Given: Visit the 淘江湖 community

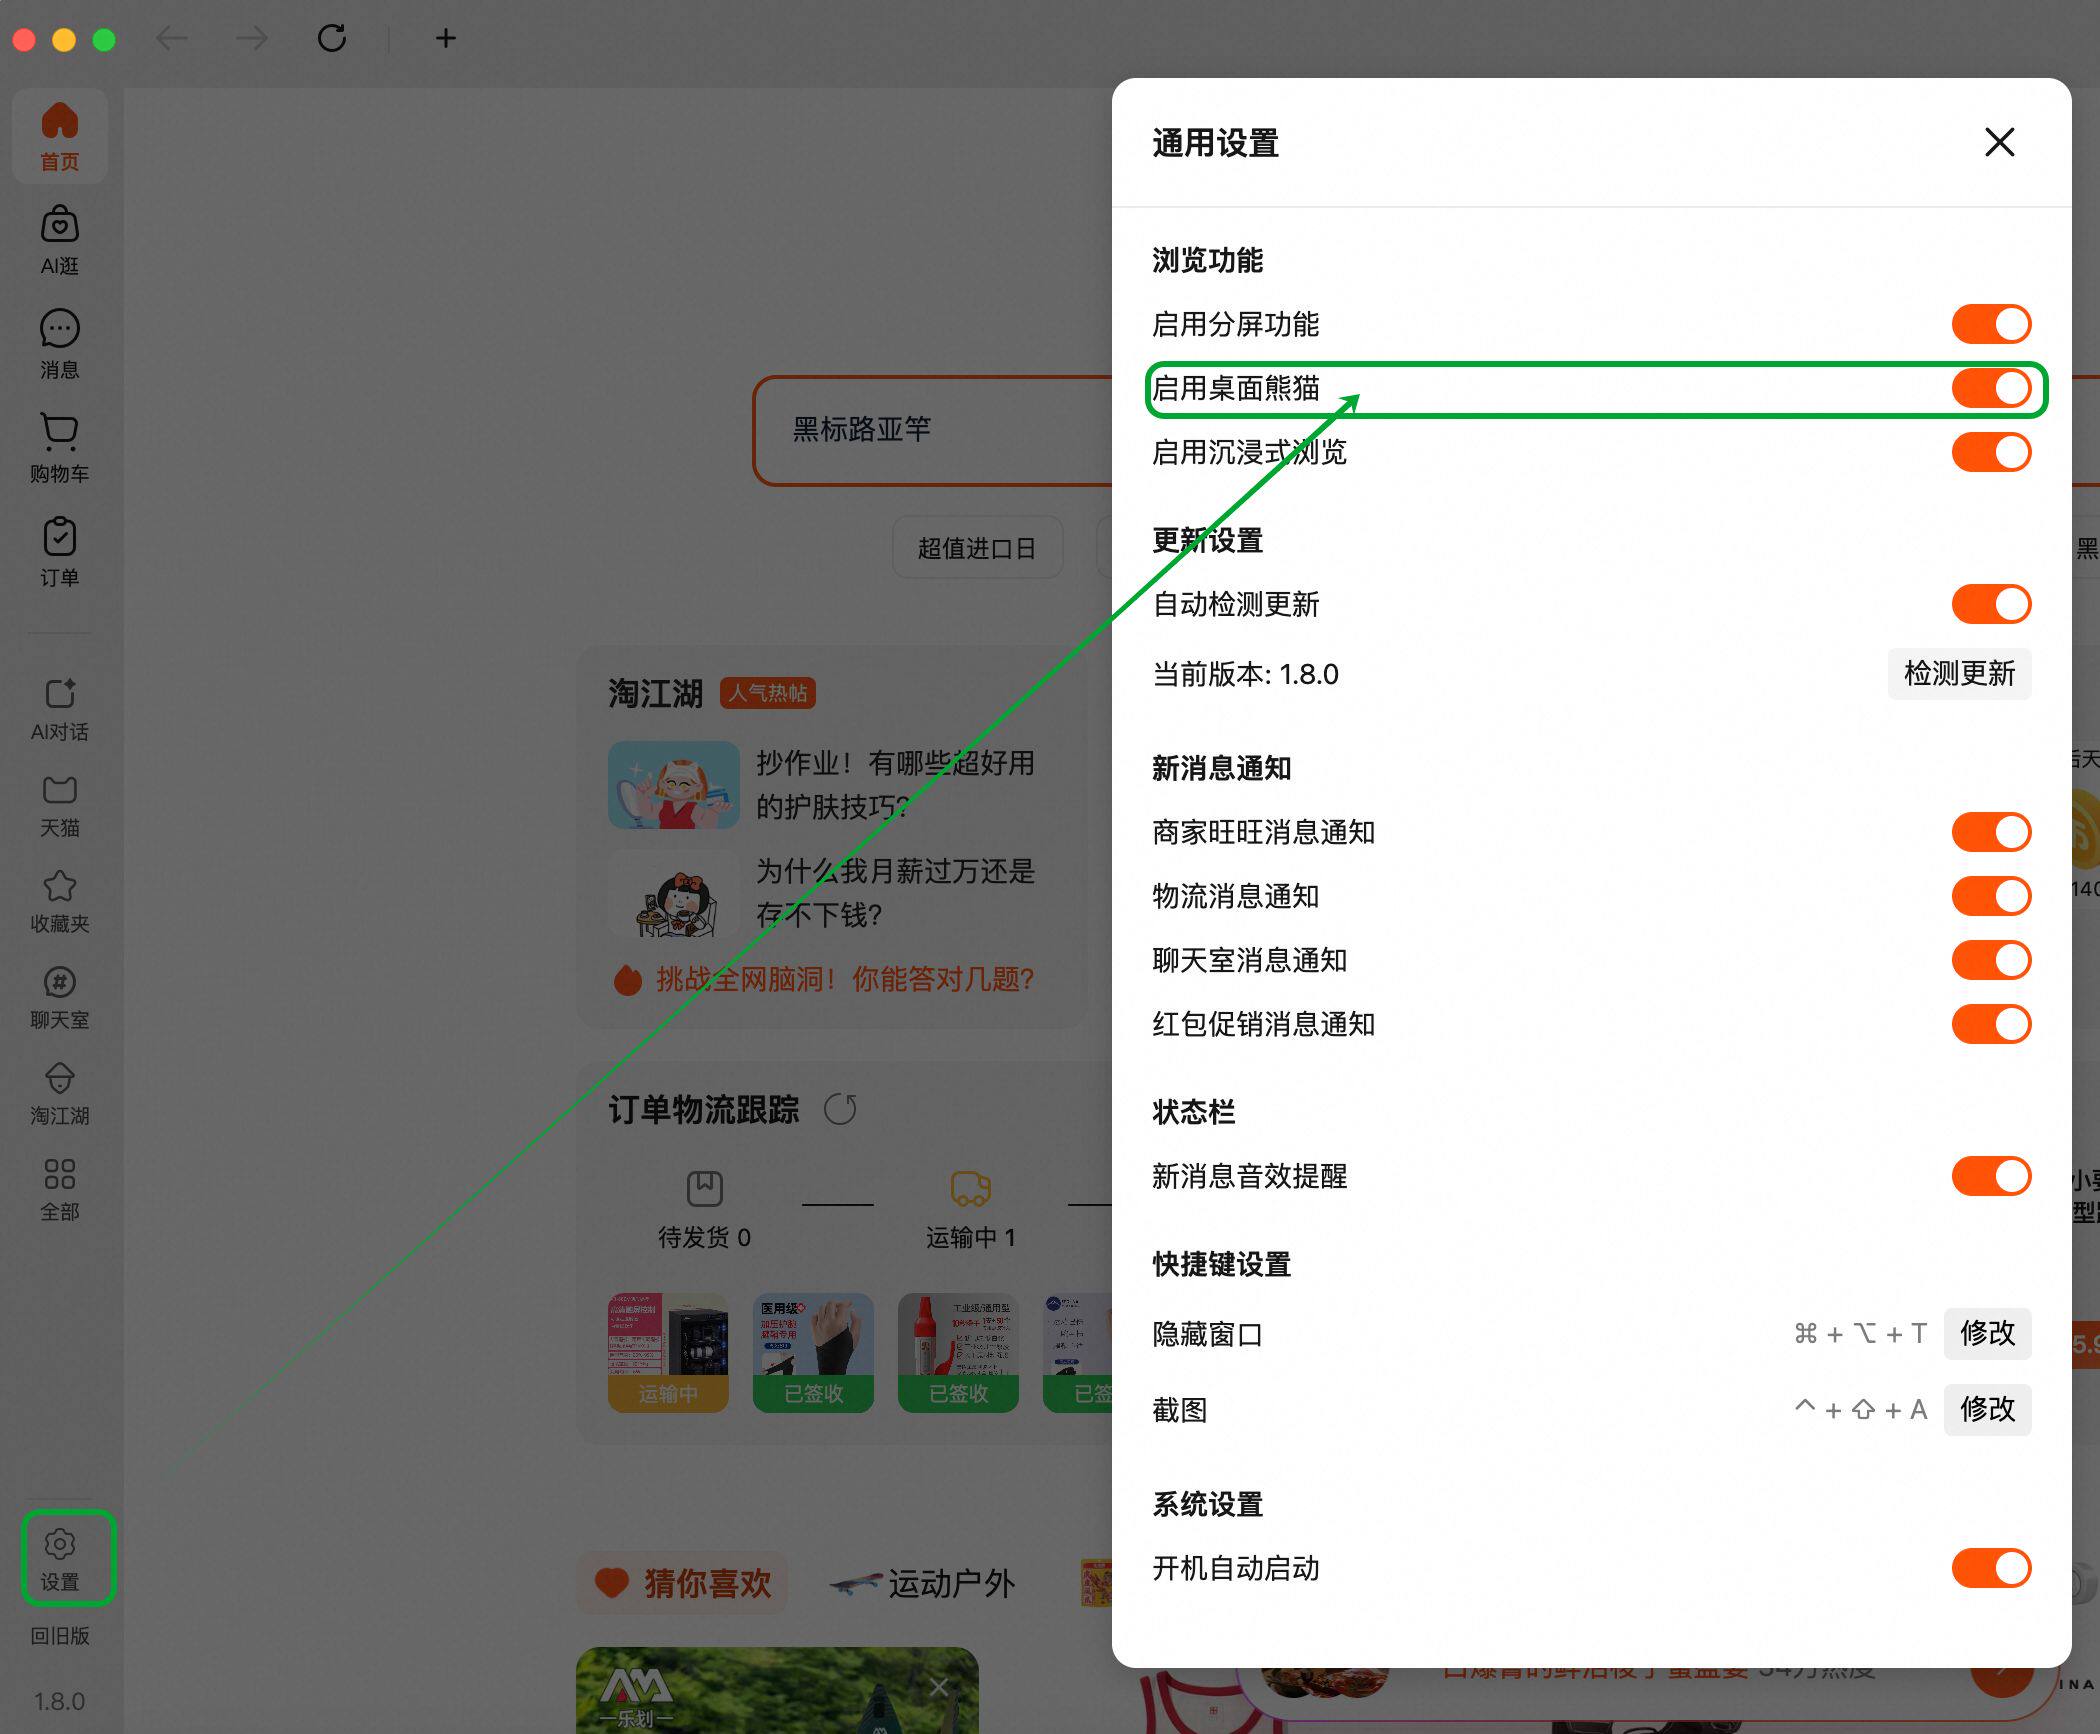Looking at the screenshot, I should pyautogui.click(x=60, y=1090).
